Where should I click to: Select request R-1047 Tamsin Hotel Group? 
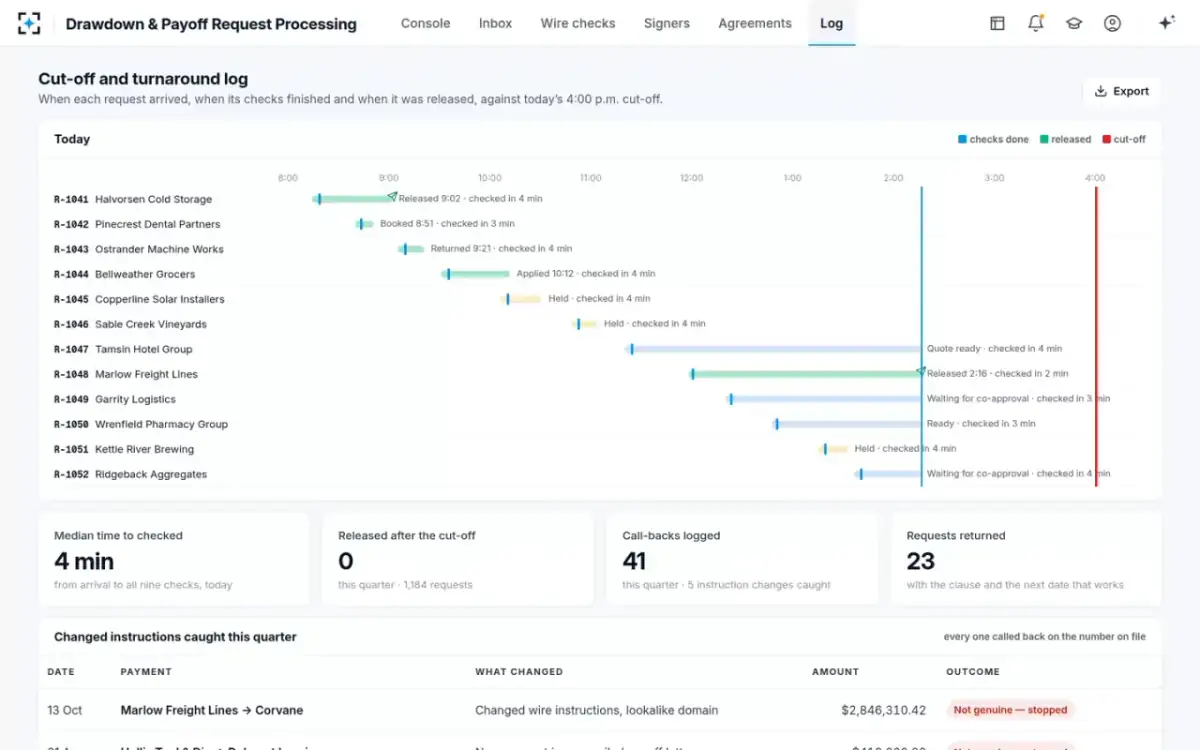coord(123,349)
